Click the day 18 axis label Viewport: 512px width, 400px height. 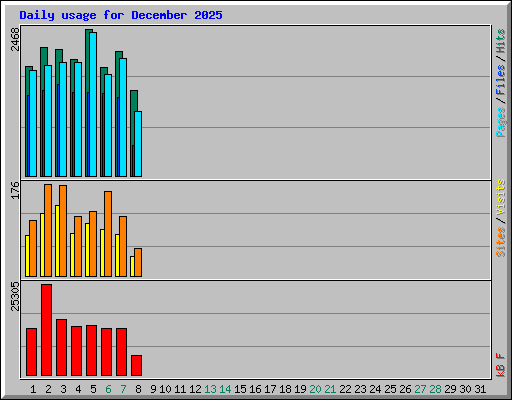pos(285,389)
